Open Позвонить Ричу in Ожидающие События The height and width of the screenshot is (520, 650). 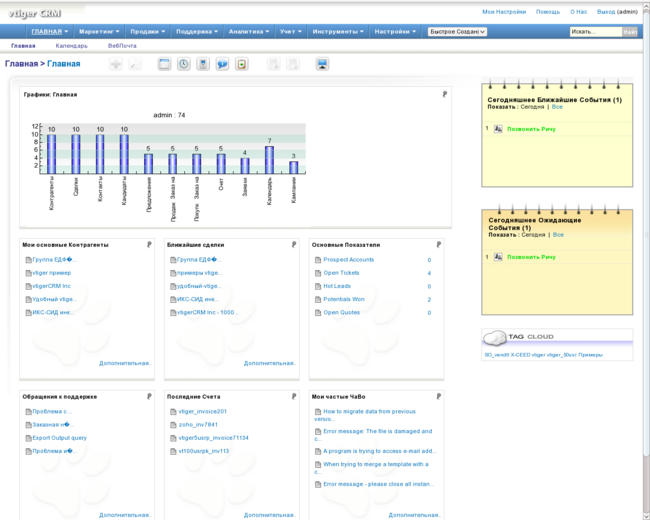click(531, 257)
